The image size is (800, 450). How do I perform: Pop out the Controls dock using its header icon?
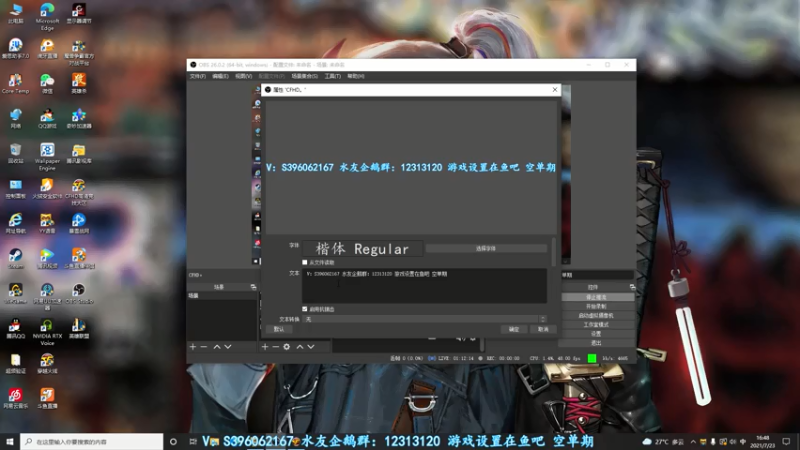pos(632,287)
